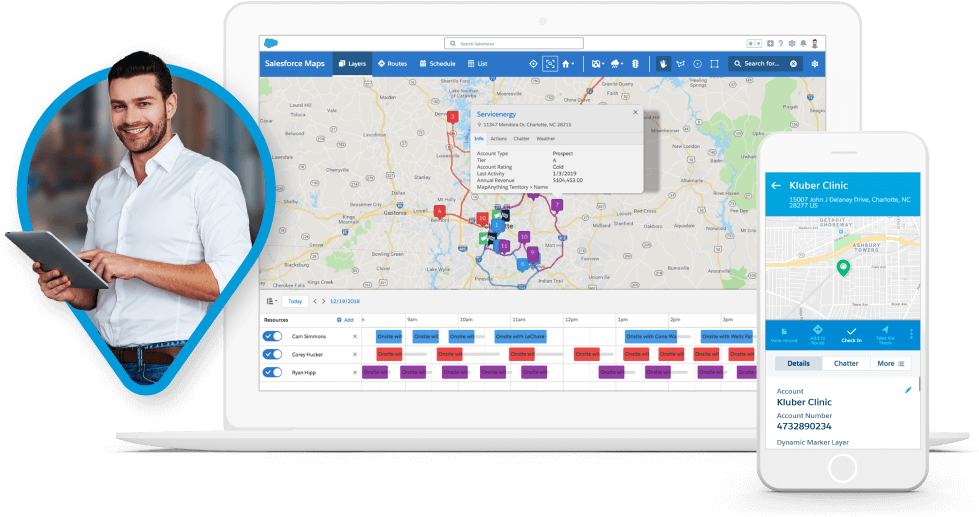Tap Check In on phone

851,335
